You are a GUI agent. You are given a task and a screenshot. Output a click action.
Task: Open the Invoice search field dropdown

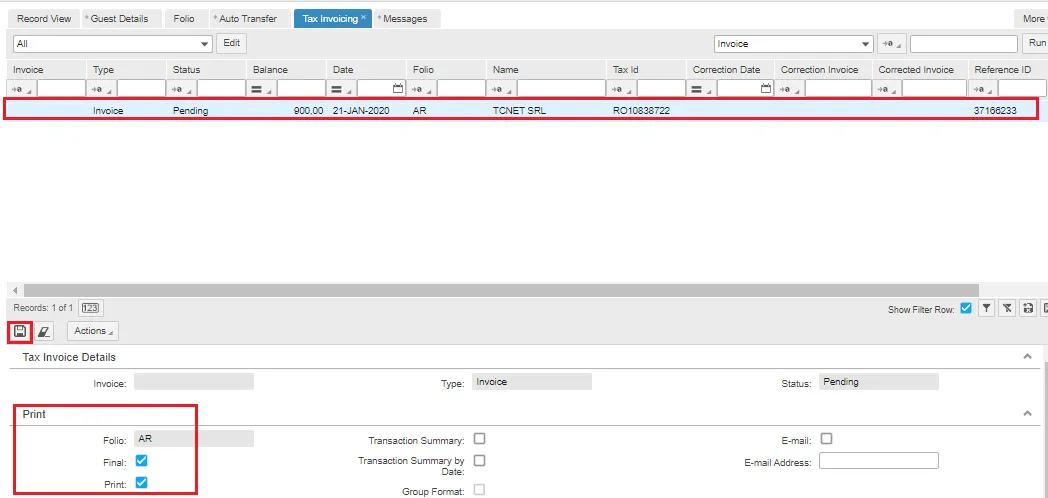(866, 44)
